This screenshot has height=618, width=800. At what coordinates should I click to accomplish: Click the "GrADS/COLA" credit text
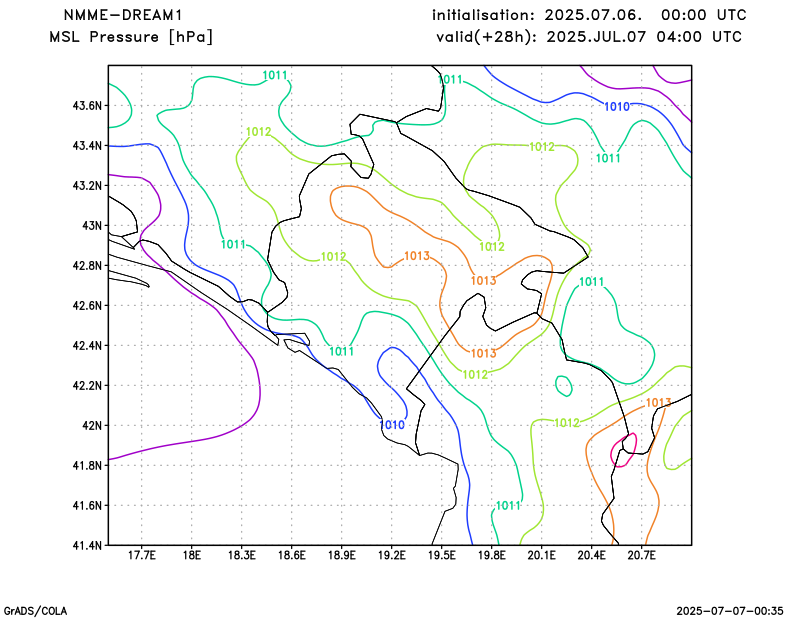click(x=35, y=611)
